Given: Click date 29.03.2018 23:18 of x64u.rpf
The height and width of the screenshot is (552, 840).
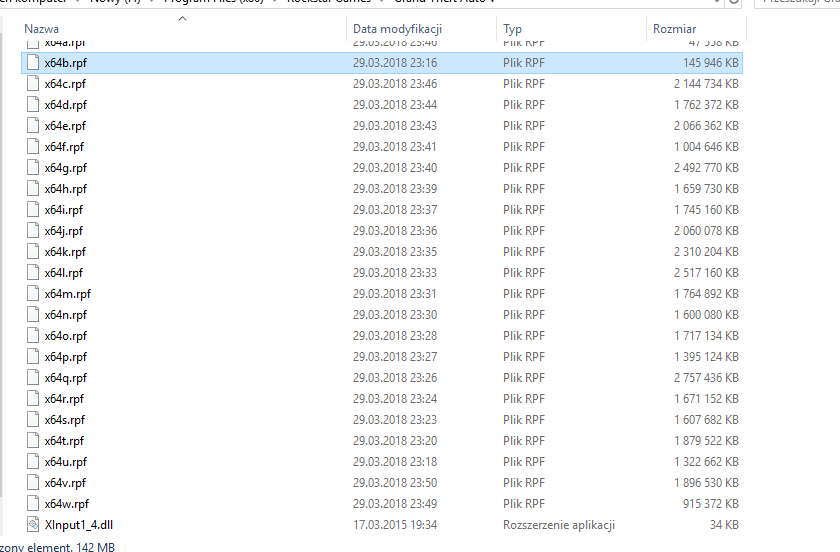Looking at the screenshot, I should [395, 461].
